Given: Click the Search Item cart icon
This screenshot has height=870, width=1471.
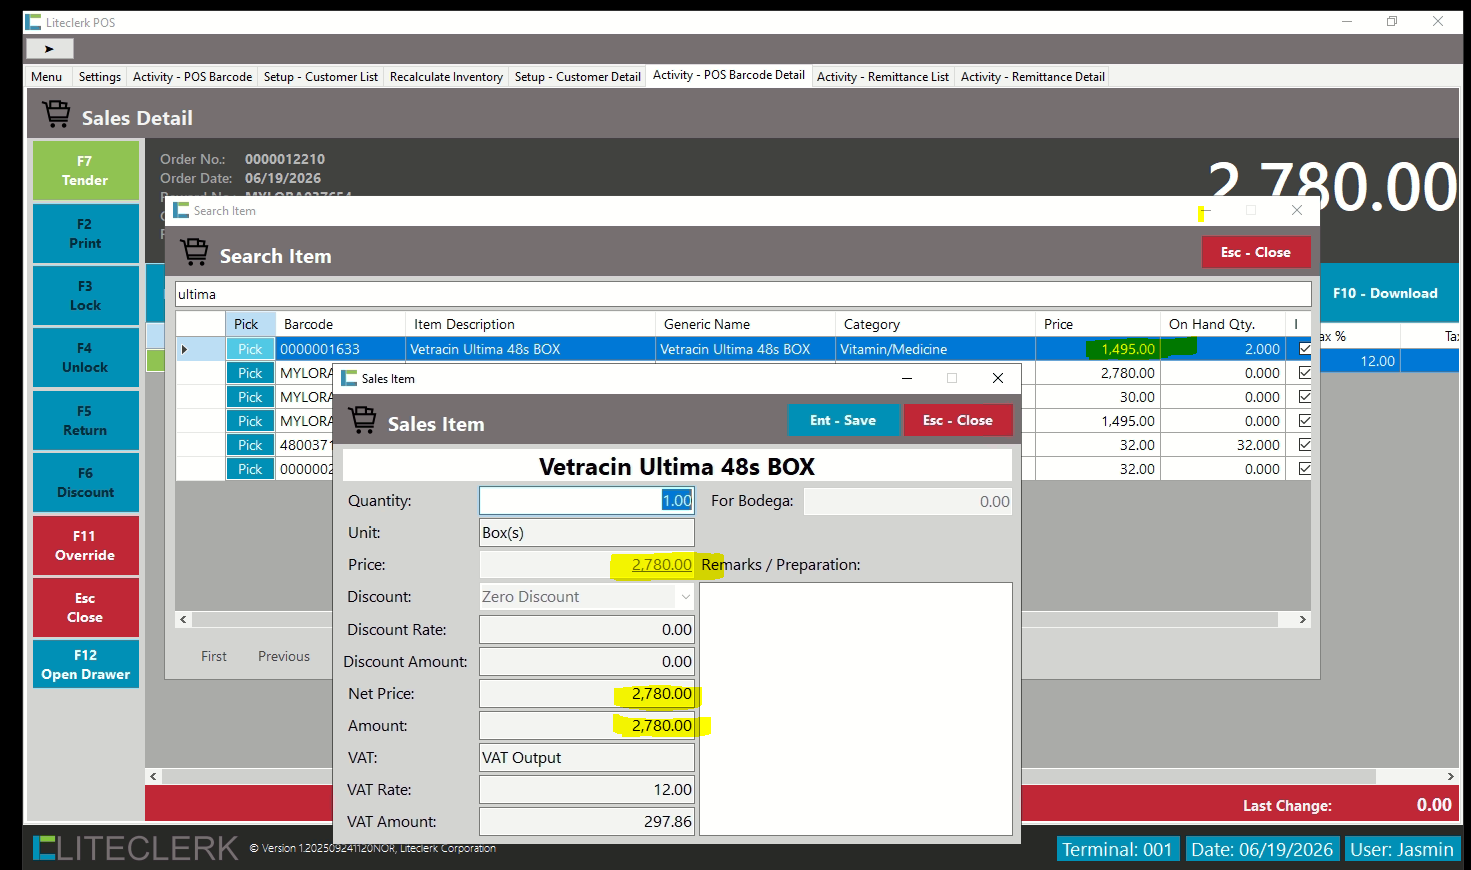Looking at the screenshot, I should 194,252.
